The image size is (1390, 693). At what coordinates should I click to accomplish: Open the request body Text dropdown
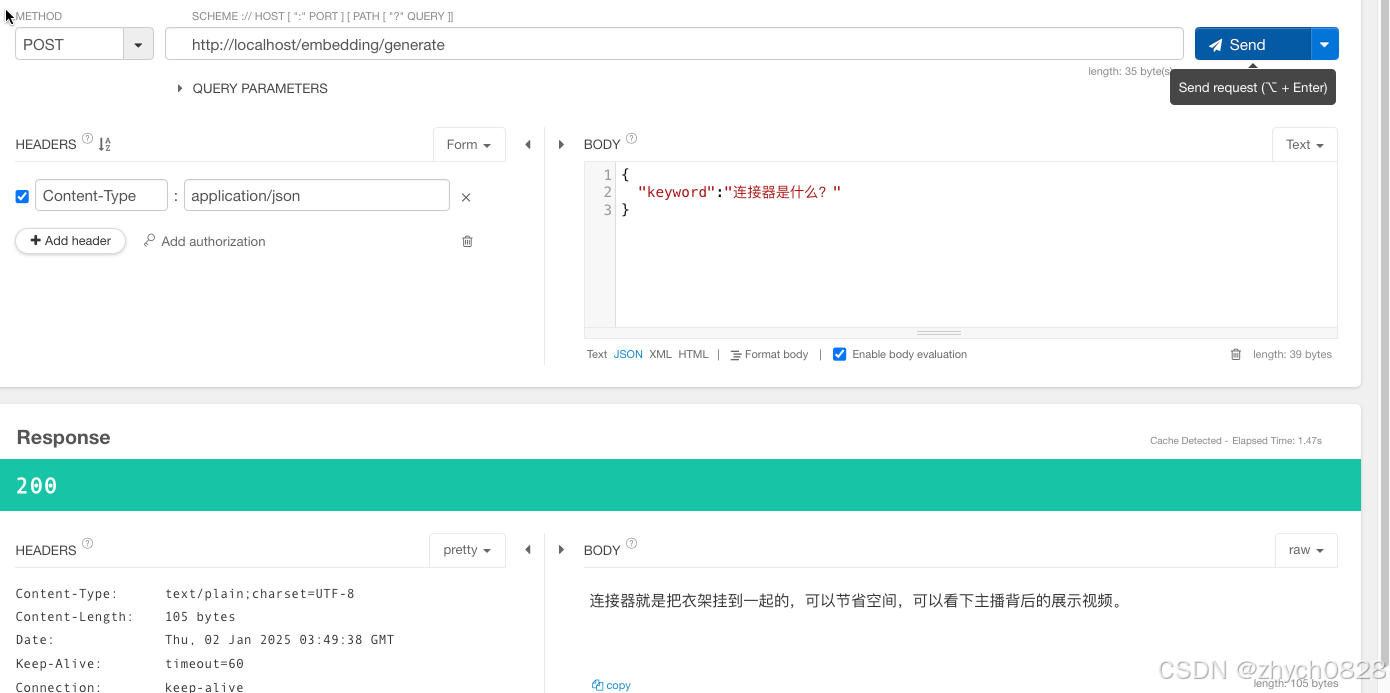(1304, 145)
